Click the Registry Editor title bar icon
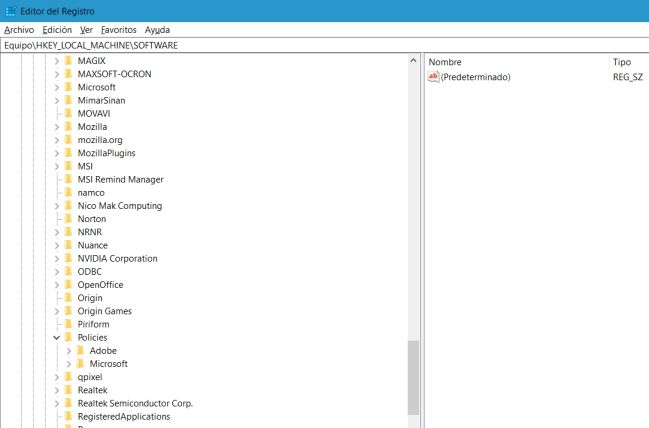This screenshot has width=649, height=428. [10, 11]
